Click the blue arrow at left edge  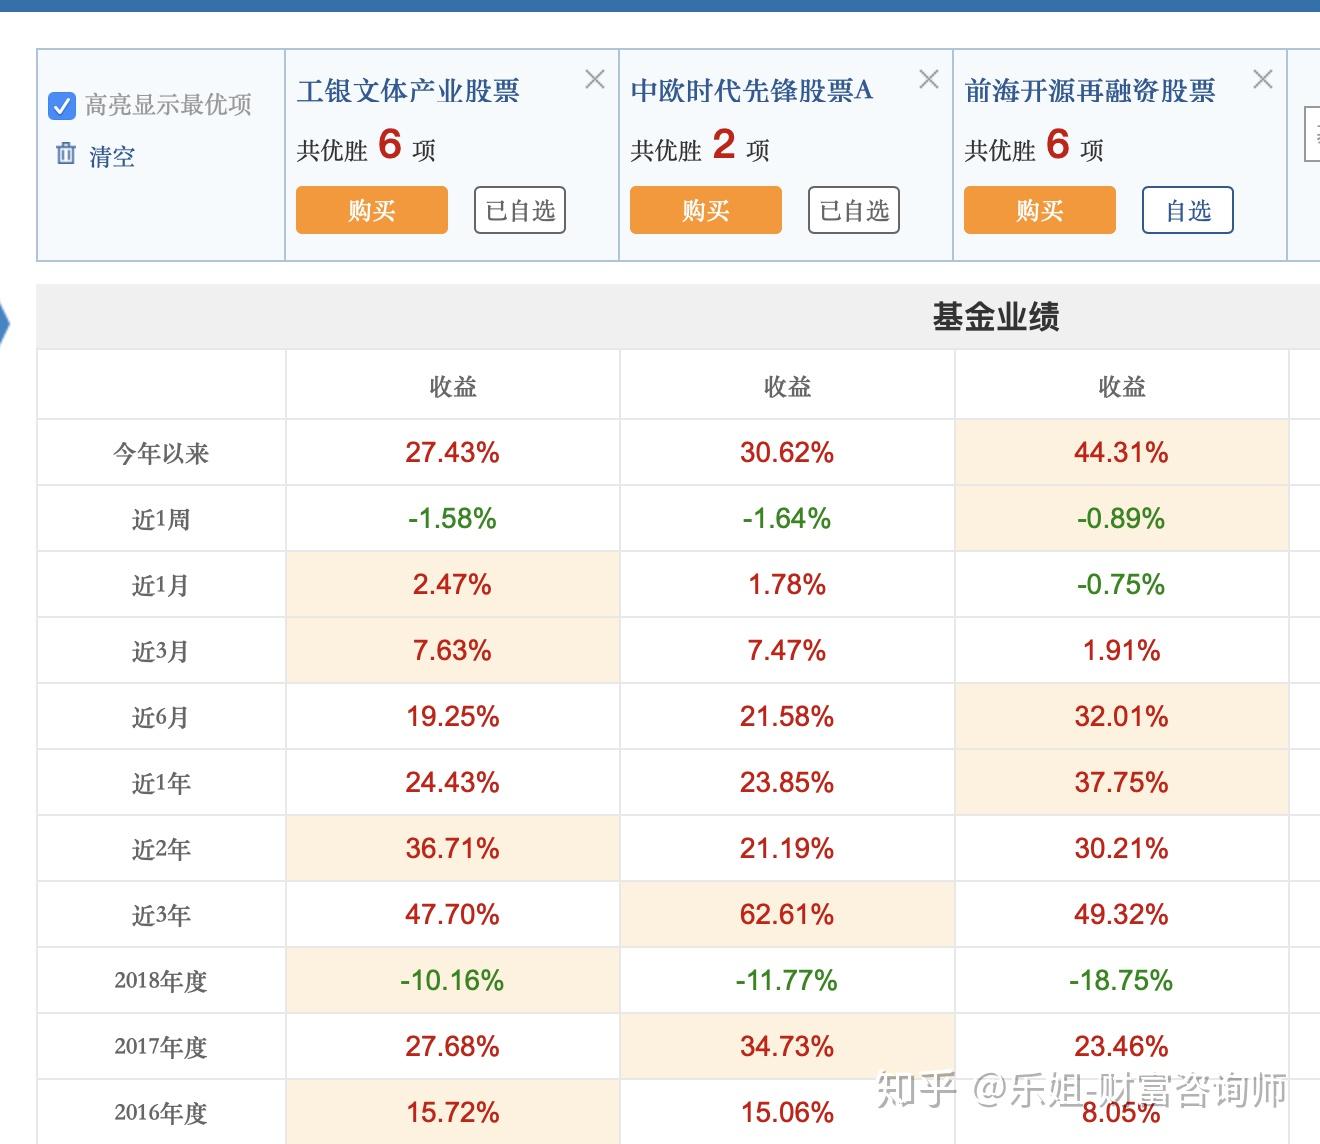click(4, 324)
